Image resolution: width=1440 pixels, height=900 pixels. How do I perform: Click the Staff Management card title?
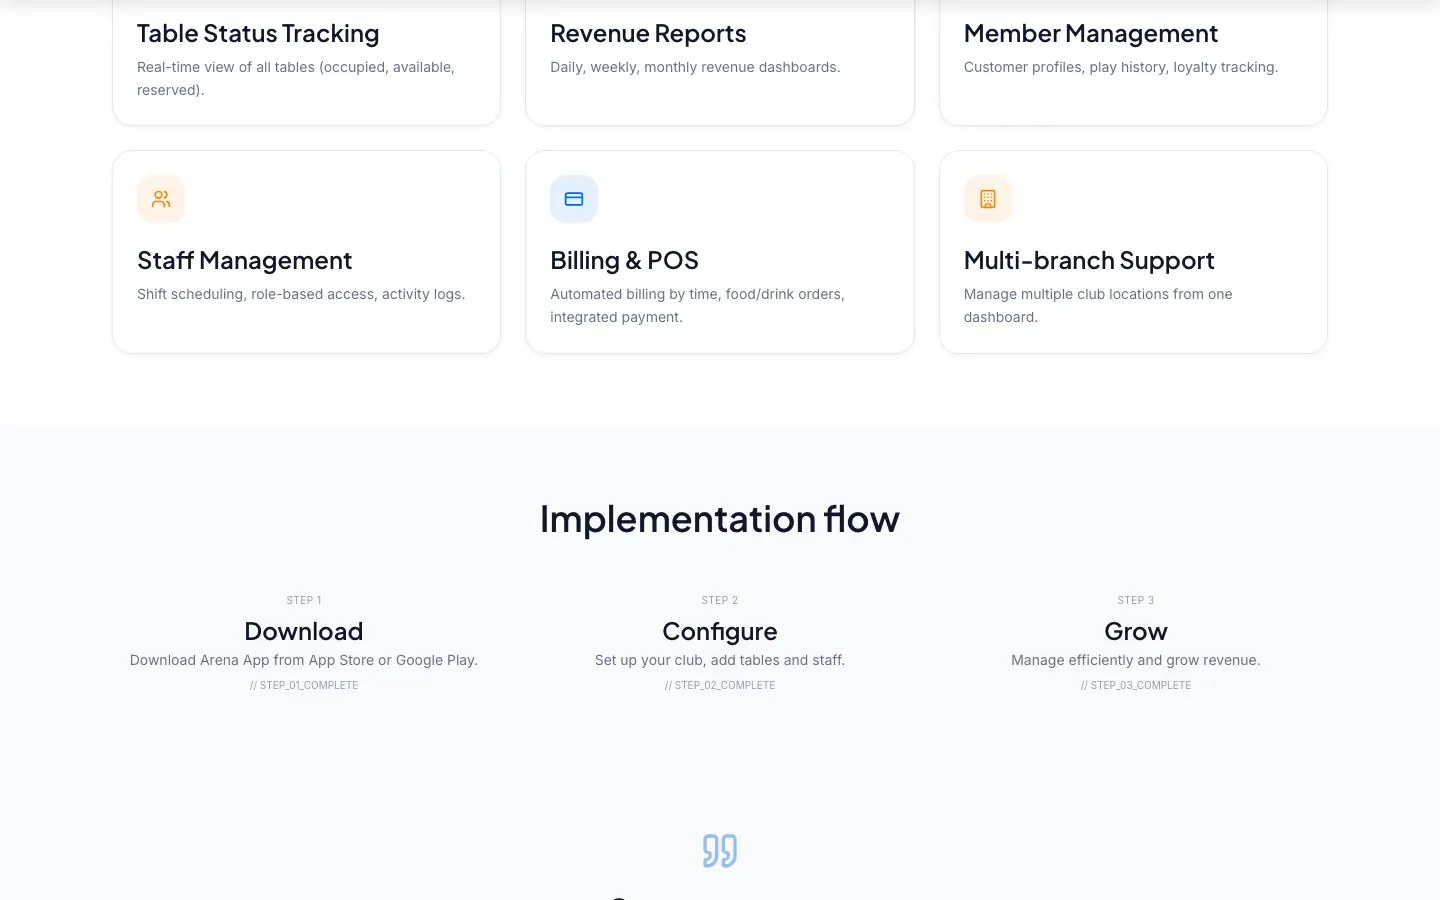[x=245, y=260]
